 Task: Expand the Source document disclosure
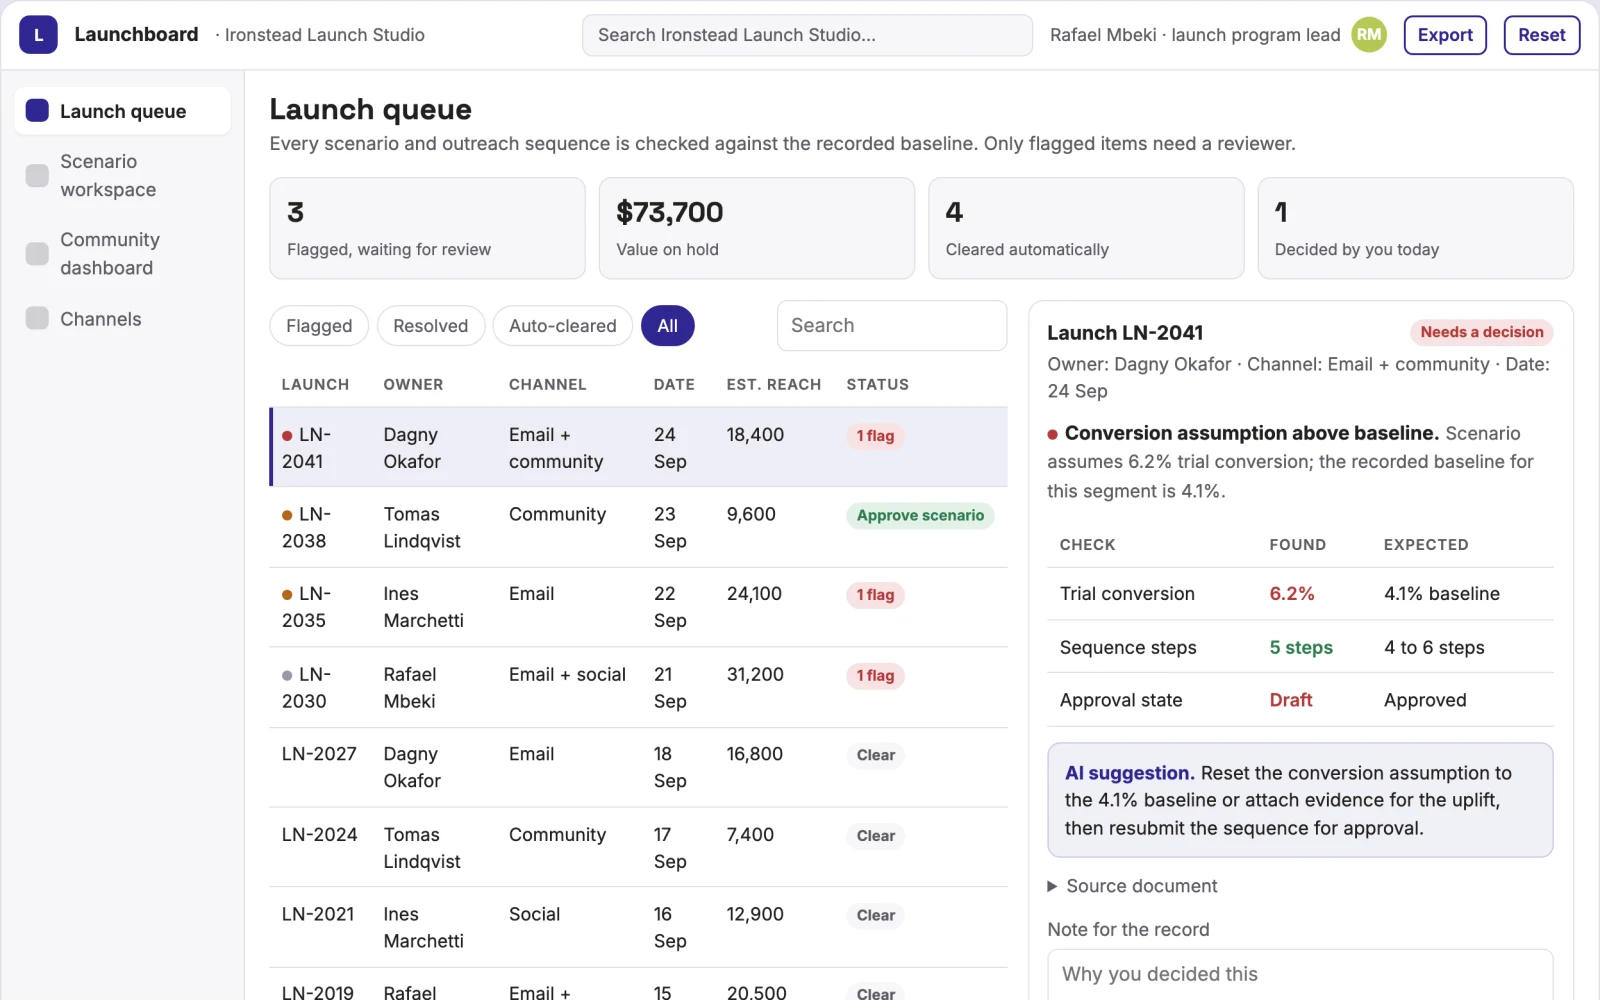click(1131, 886)
